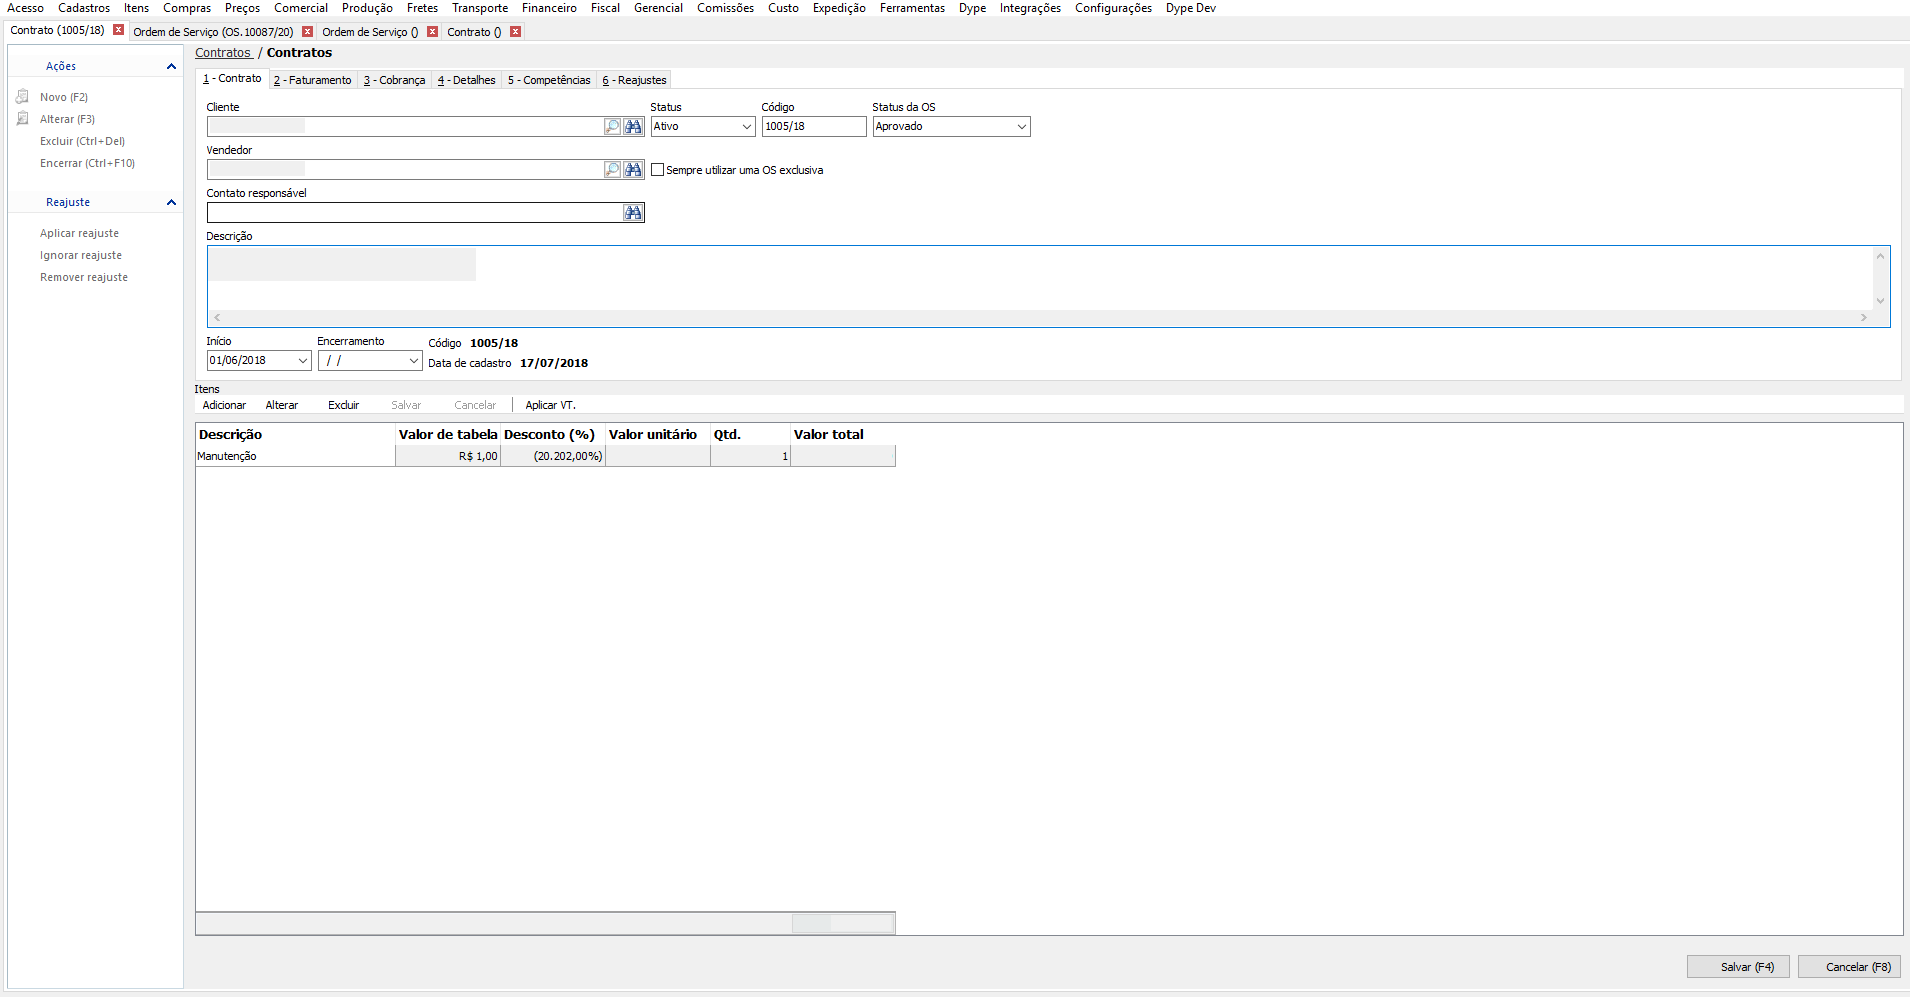Click the 'R$ 1,00' table cell

click(448, 456)
